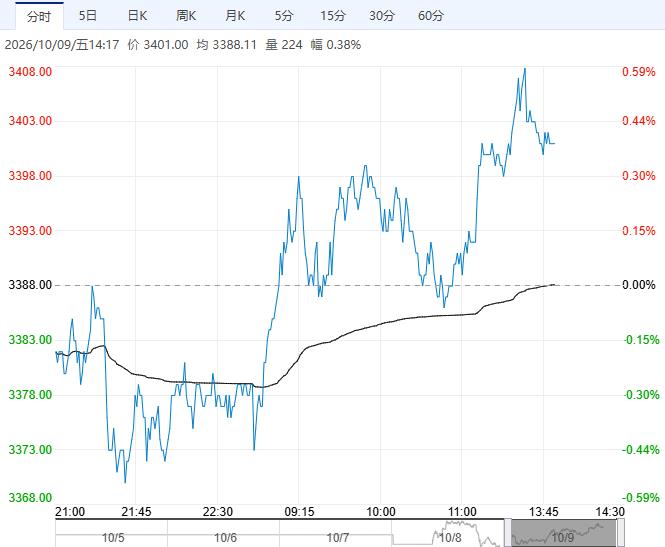Click the 3373.00 price axis label
Image resolution: width=665 pixels, height=547 pixels.
coord(30,449)
